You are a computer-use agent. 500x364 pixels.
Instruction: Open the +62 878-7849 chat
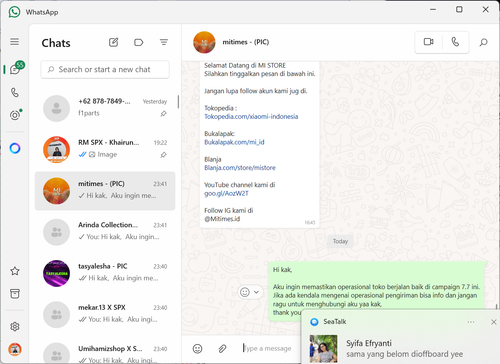pyautogui.click(x=105, y=108)
